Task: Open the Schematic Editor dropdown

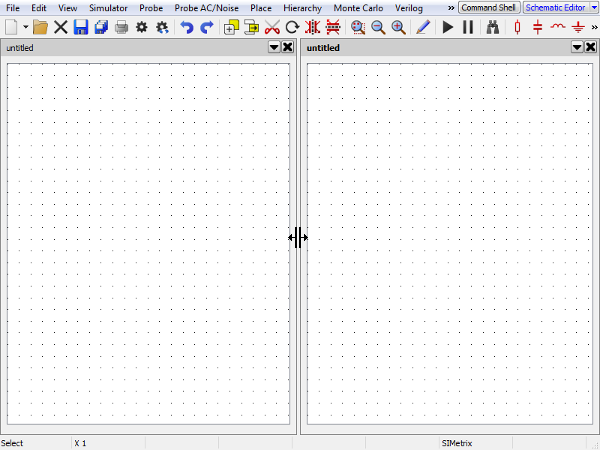Action: click(558, 8)
